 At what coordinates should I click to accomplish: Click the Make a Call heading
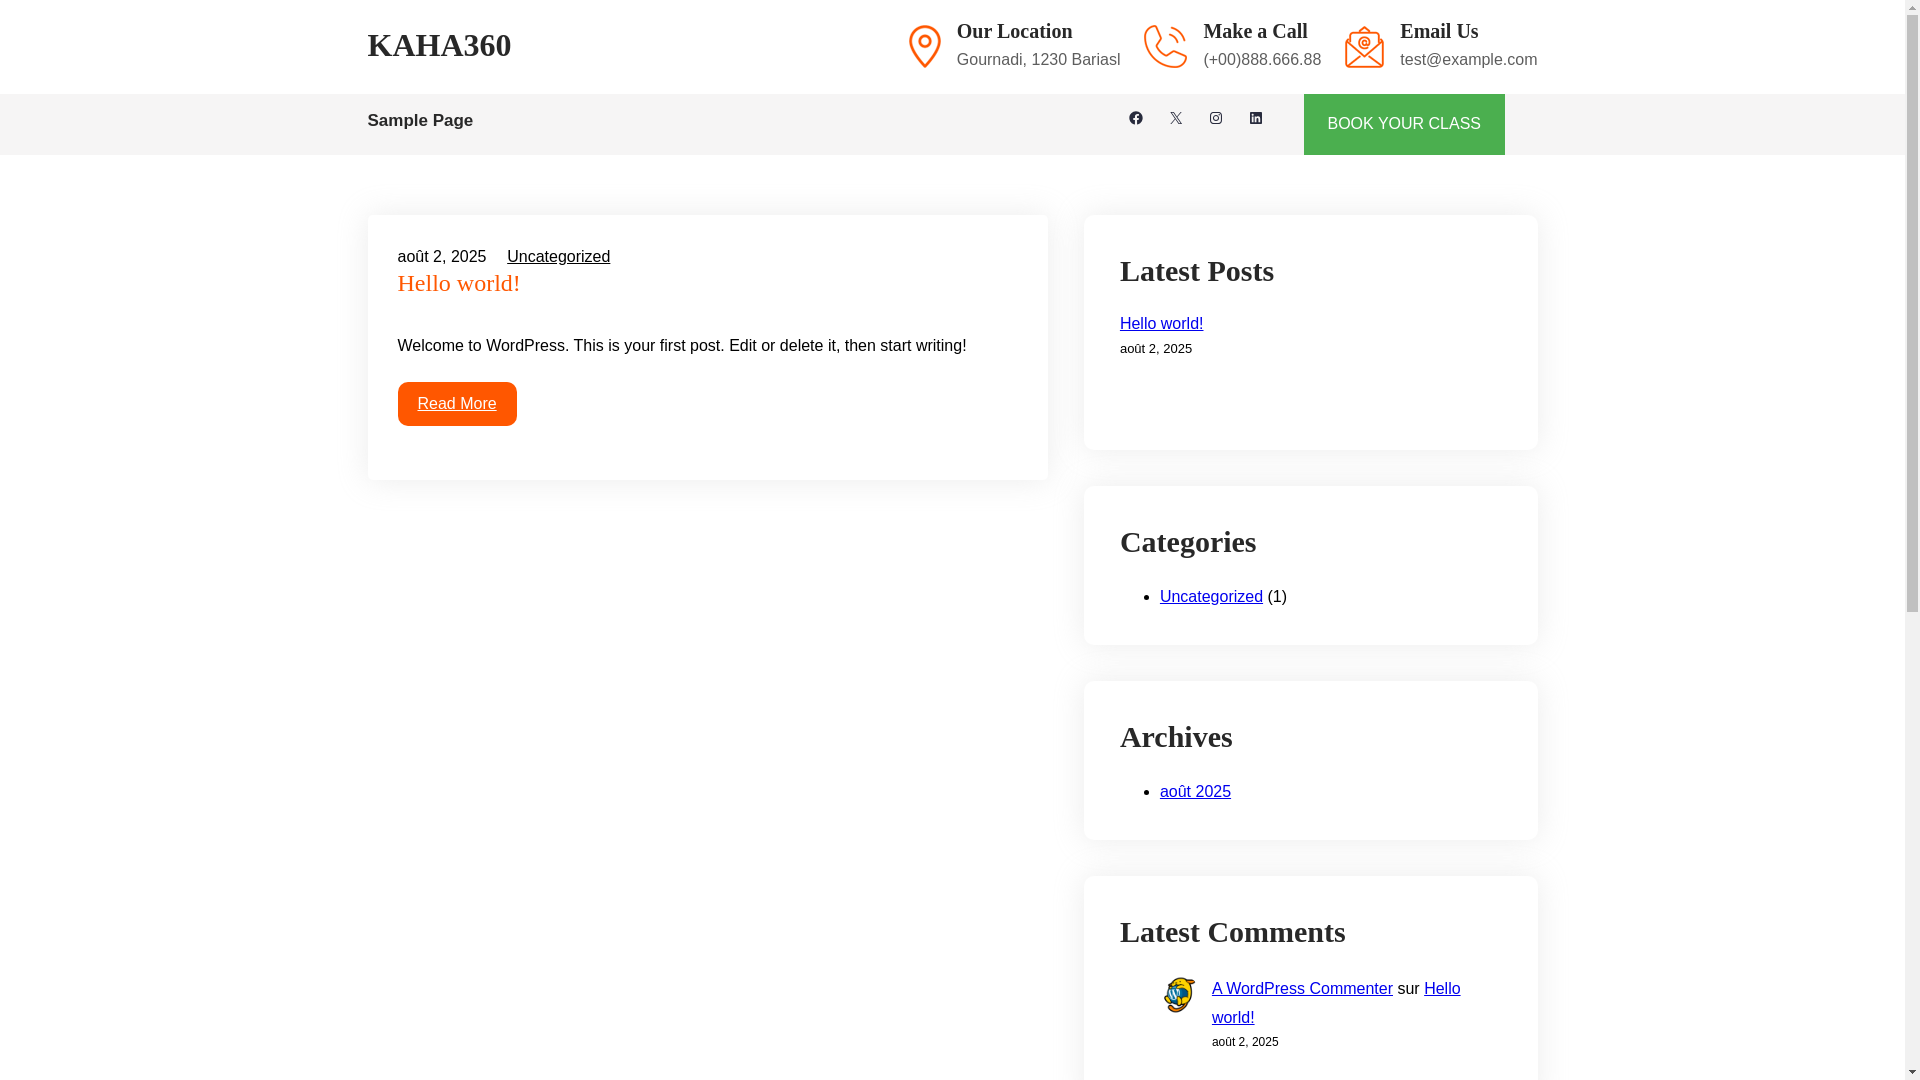pyautogui.click(x=1255, y=31)
